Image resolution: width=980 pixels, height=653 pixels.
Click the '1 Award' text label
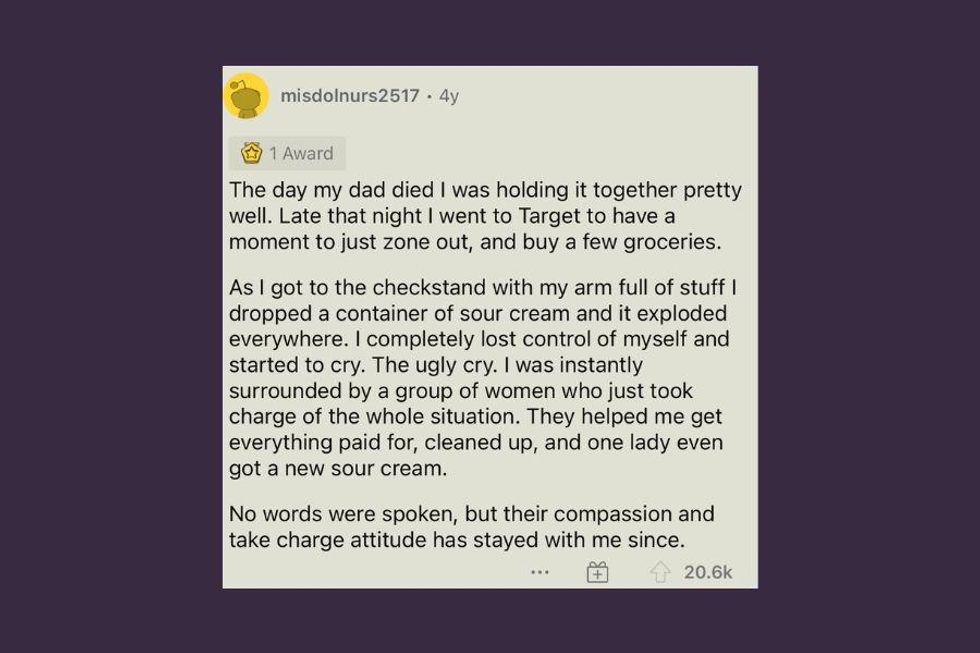[300, 154]
